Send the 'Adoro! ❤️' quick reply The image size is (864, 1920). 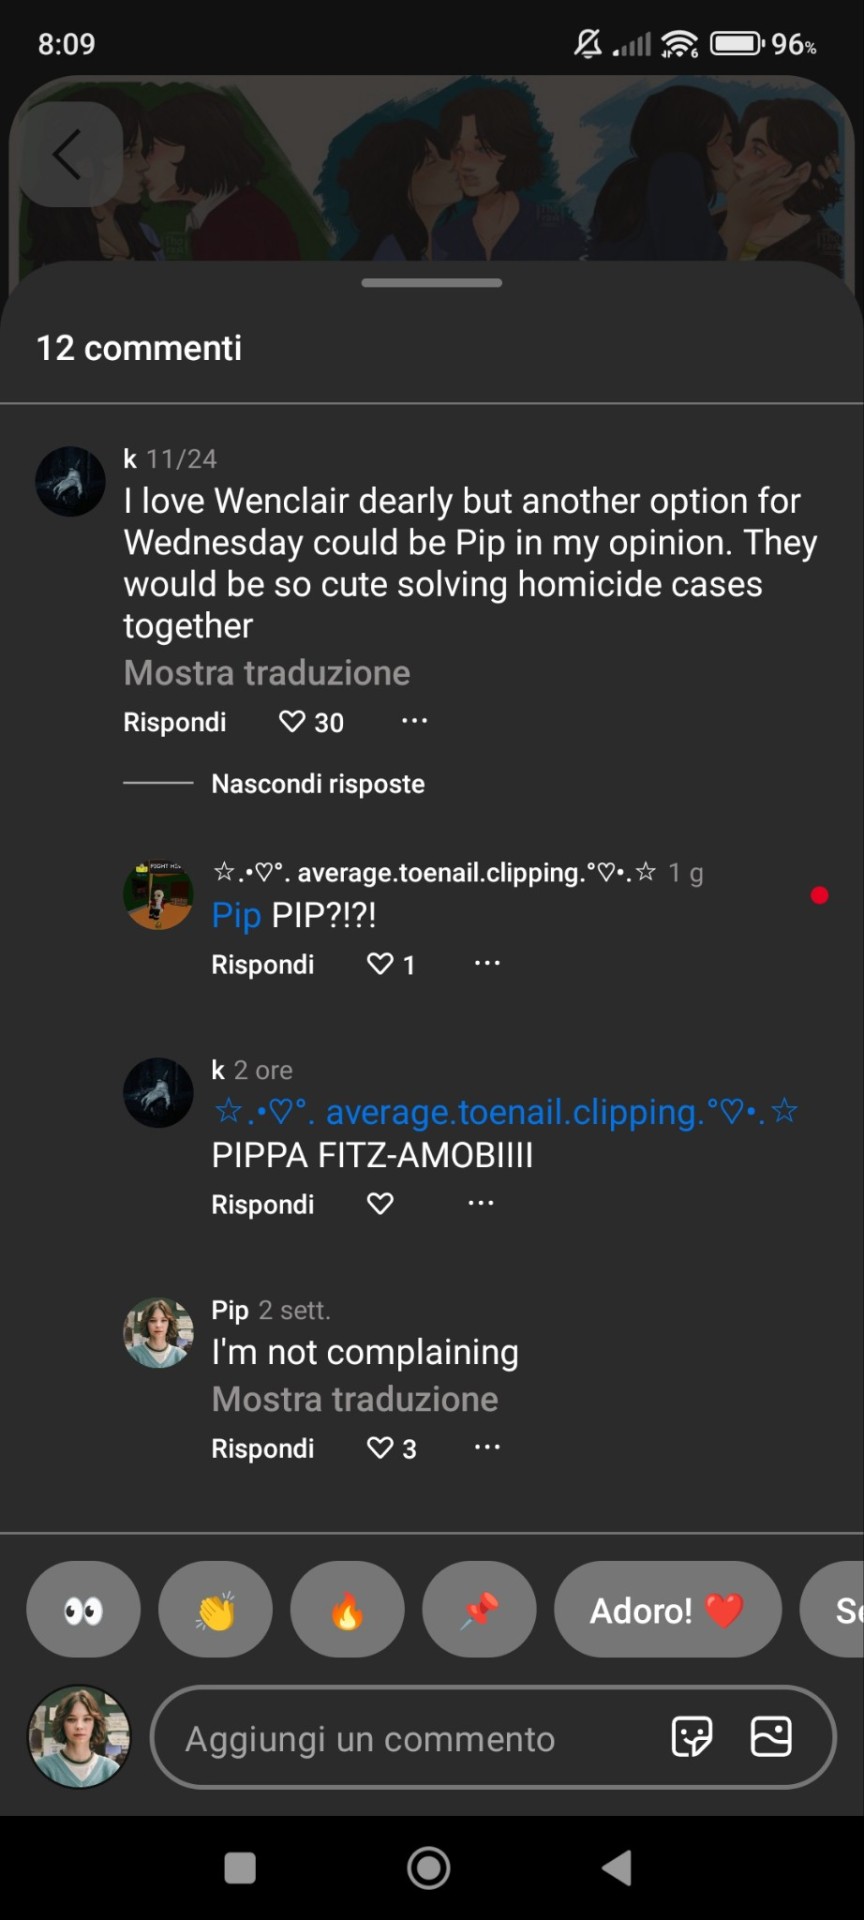[x=668, y=1609]
